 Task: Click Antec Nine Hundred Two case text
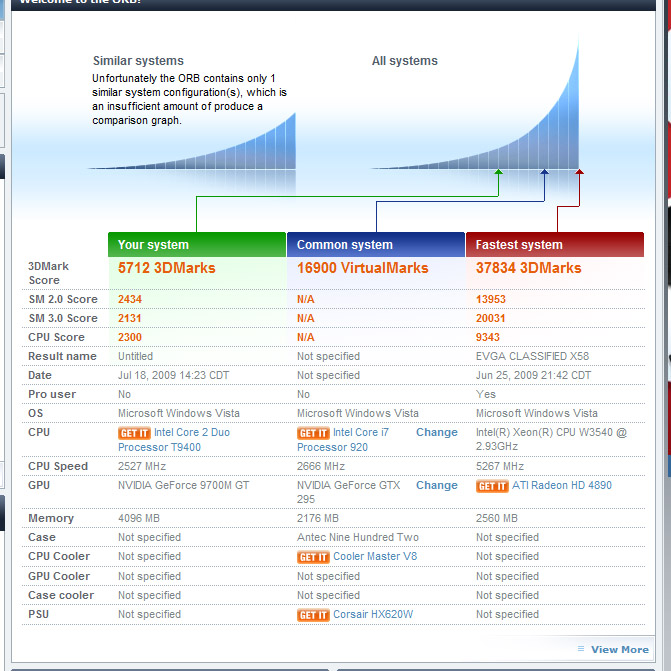point(358,537)
